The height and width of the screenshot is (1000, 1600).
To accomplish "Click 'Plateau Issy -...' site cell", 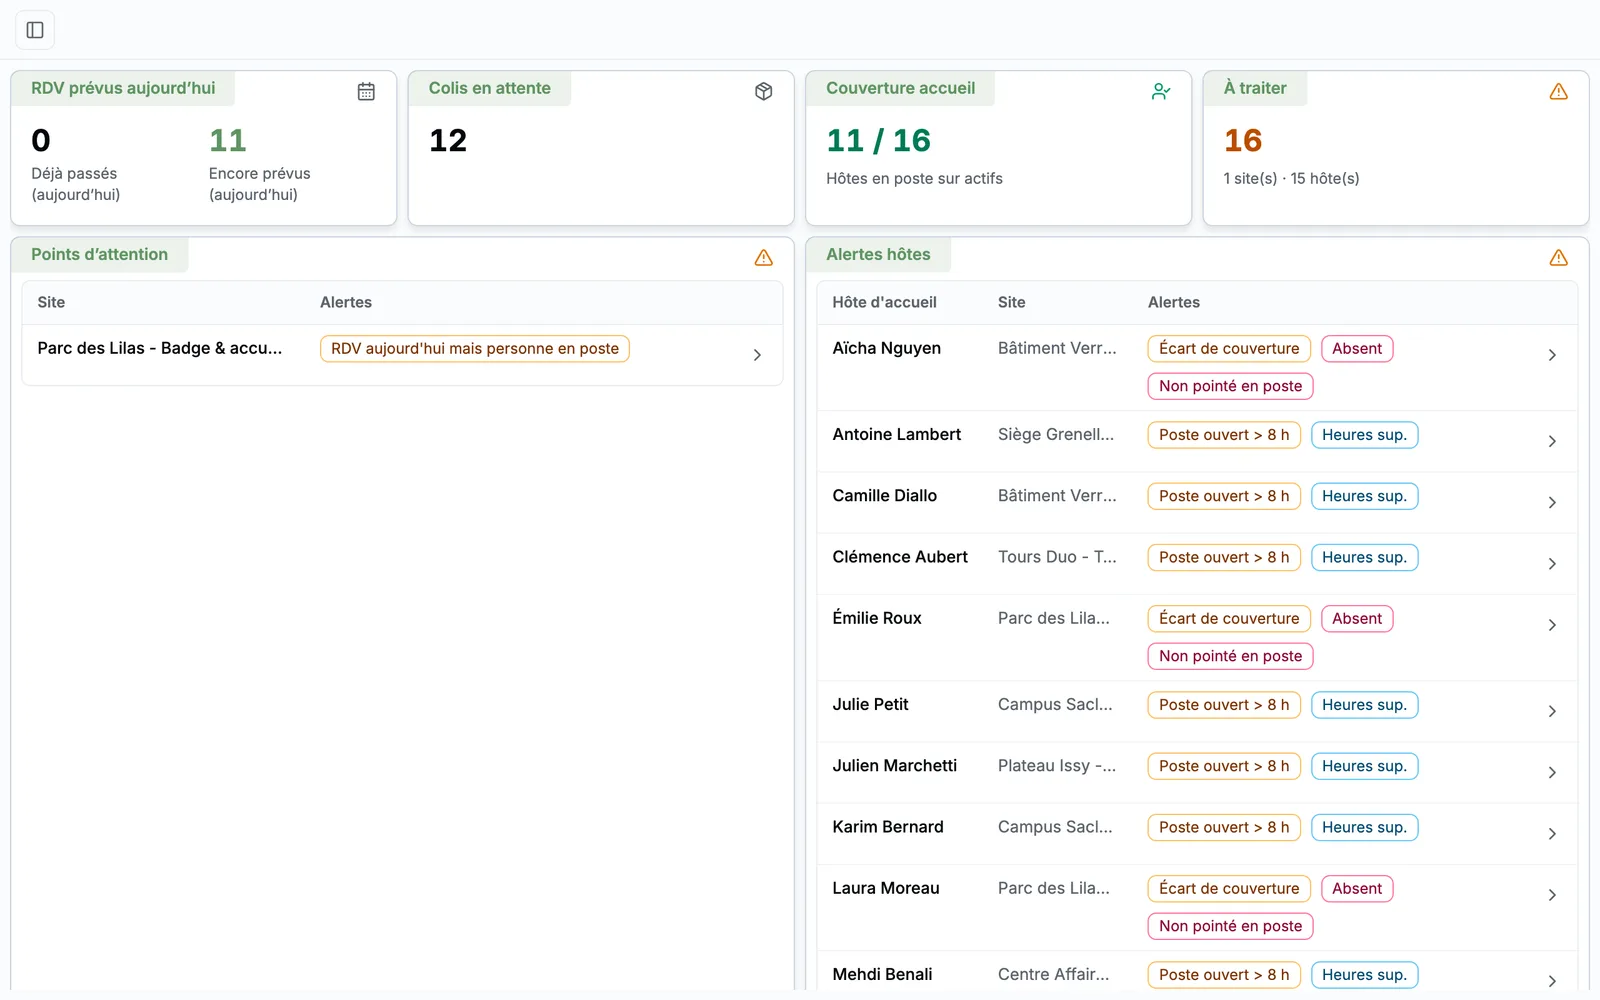I will (x=1057, y=766).
